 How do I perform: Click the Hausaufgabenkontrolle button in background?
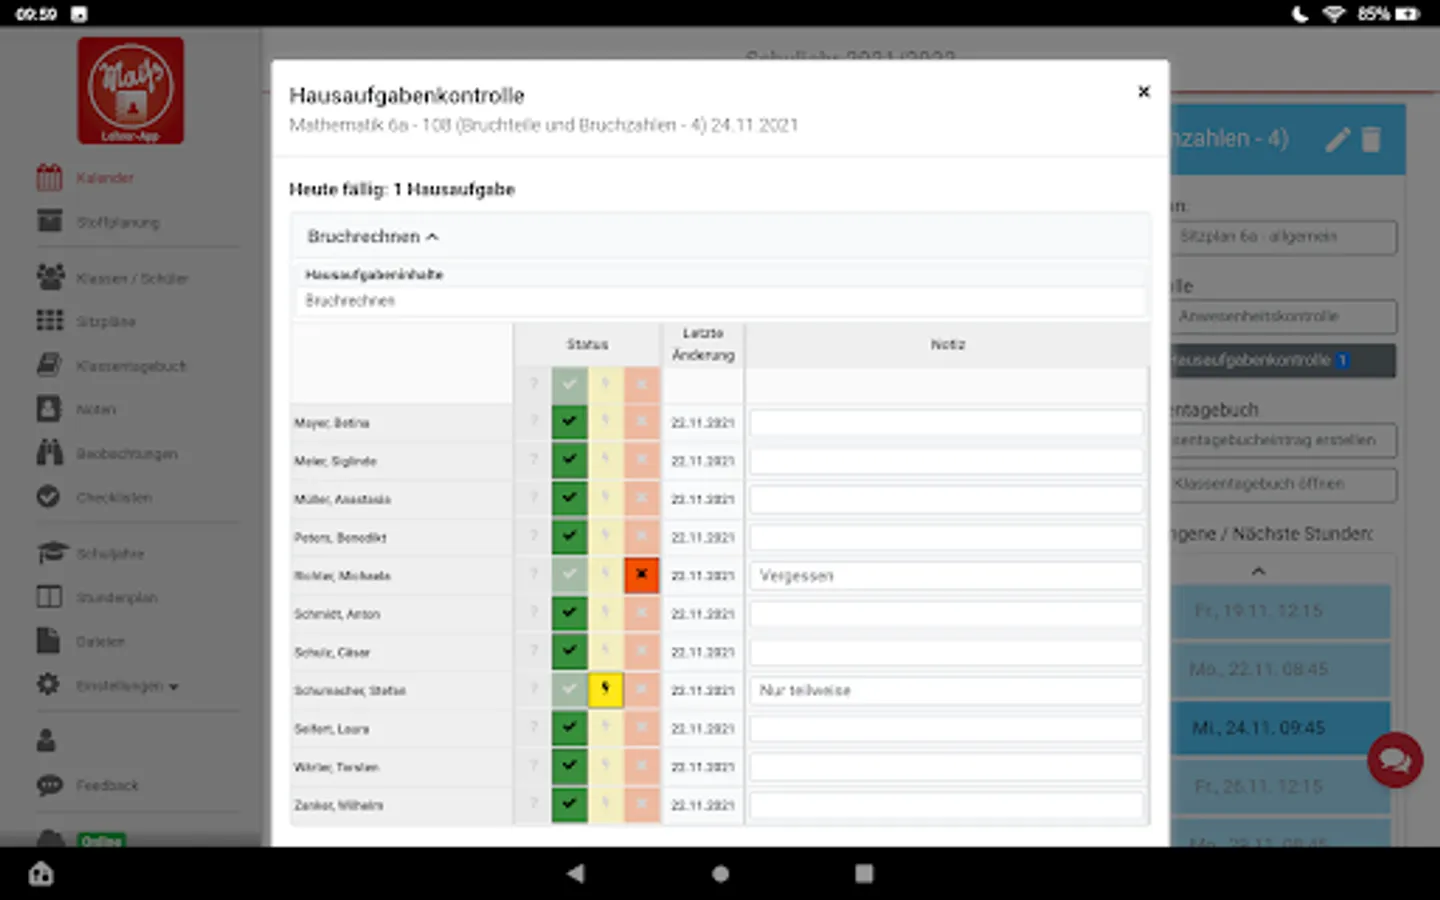coord(1283,361)
